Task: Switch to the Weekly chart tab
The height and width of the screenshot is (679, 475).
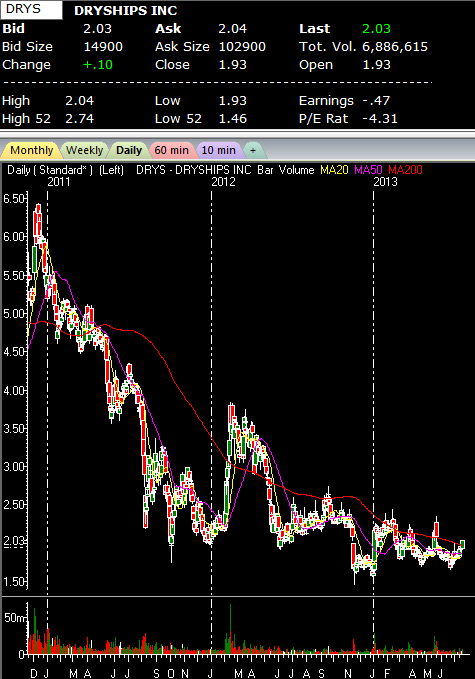Action: pyautogui.click(x=84, y=150)
